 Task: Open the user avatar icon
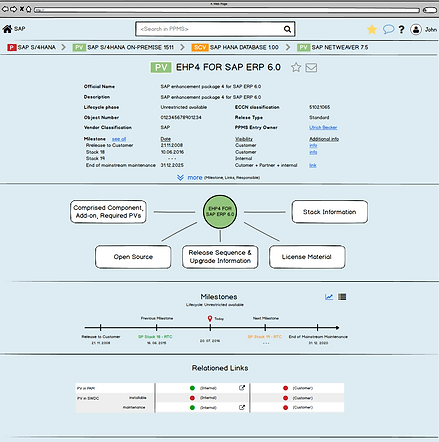(x=416, y=29)
